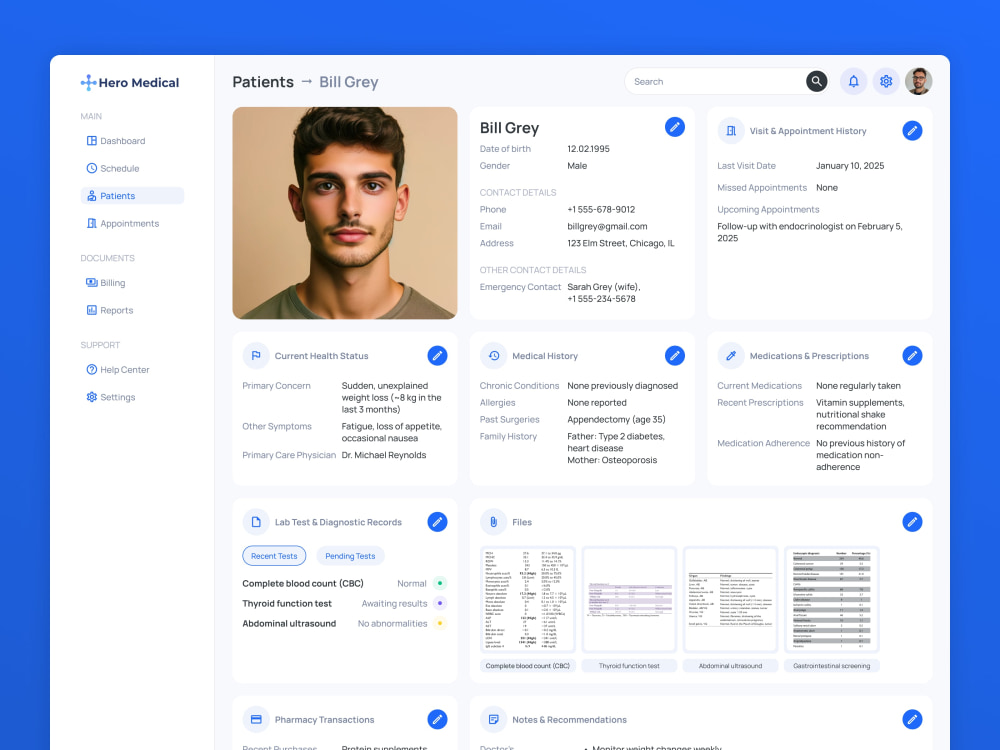1000x750 pixels.
Task: Click the Files paperclip icon
Action: pyautogui.click(x=494, y=522)
